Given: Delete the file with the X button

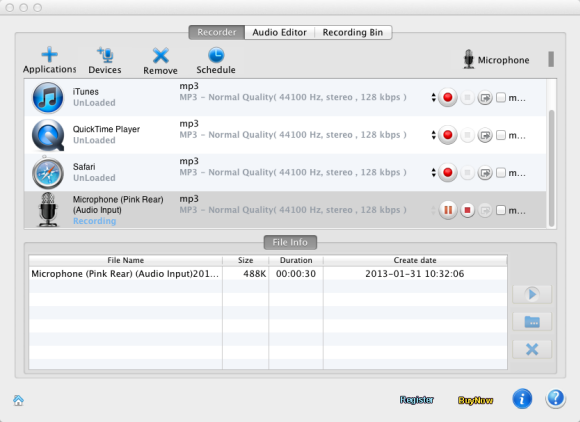Looking at the screenshot, I should 532,349.
